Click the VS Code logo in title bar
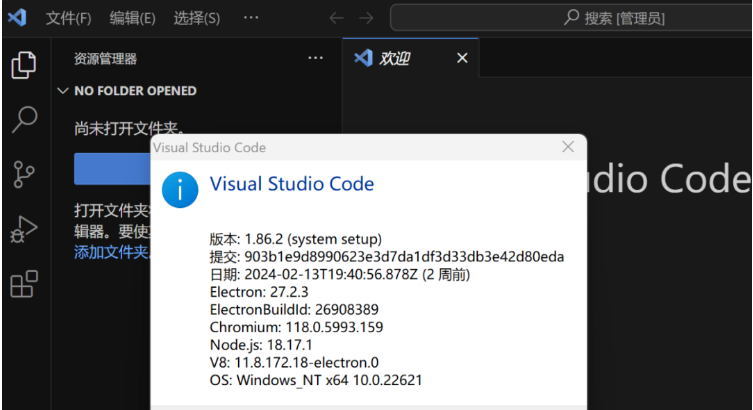The width and height of the screenshot is (753, 410). click(x=17, y=18)
